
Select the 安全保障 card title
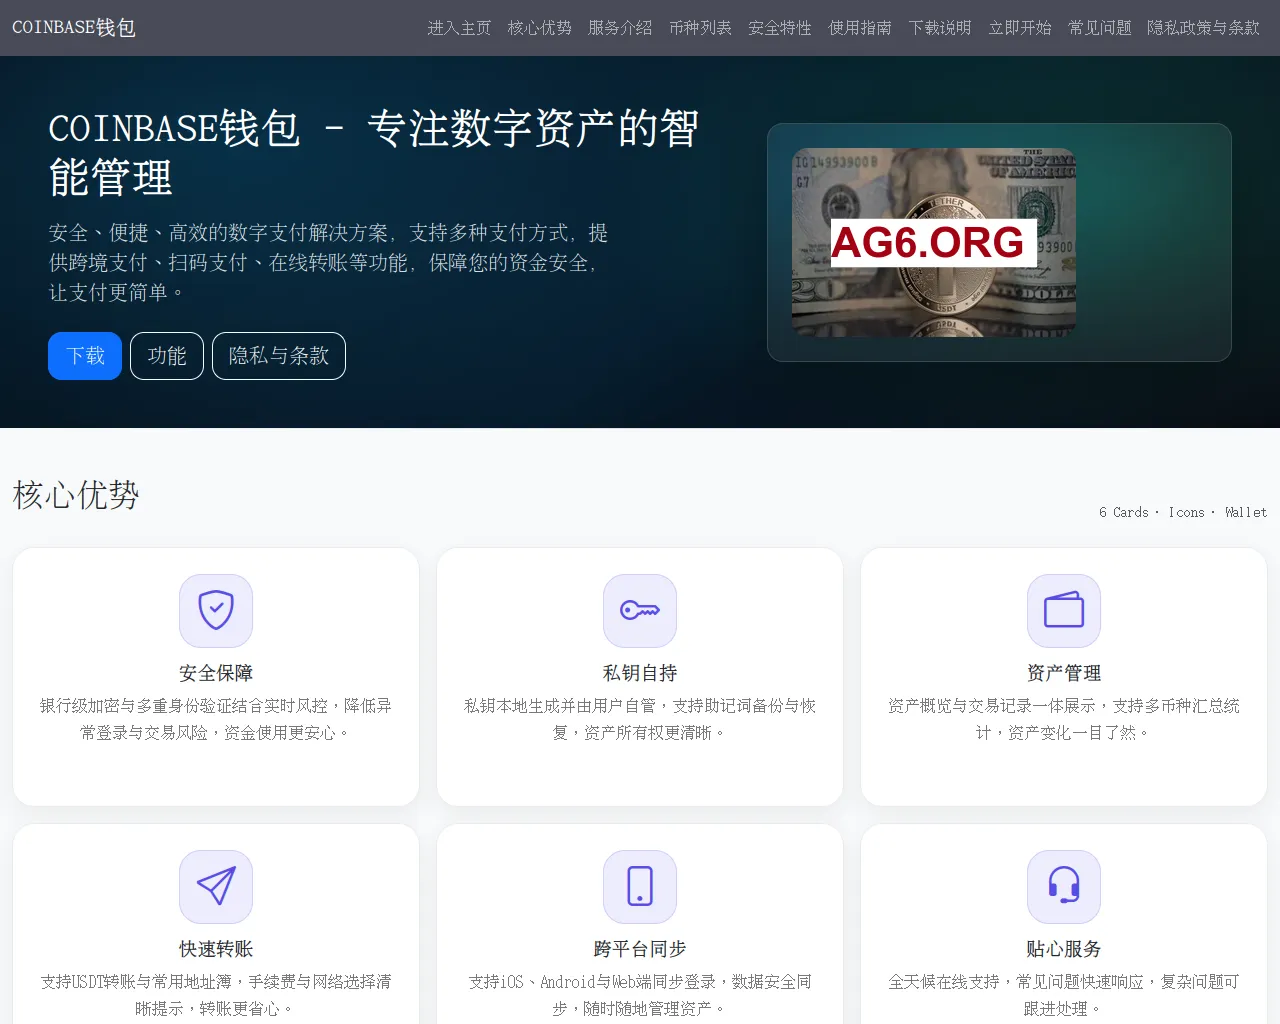[216, 673]
